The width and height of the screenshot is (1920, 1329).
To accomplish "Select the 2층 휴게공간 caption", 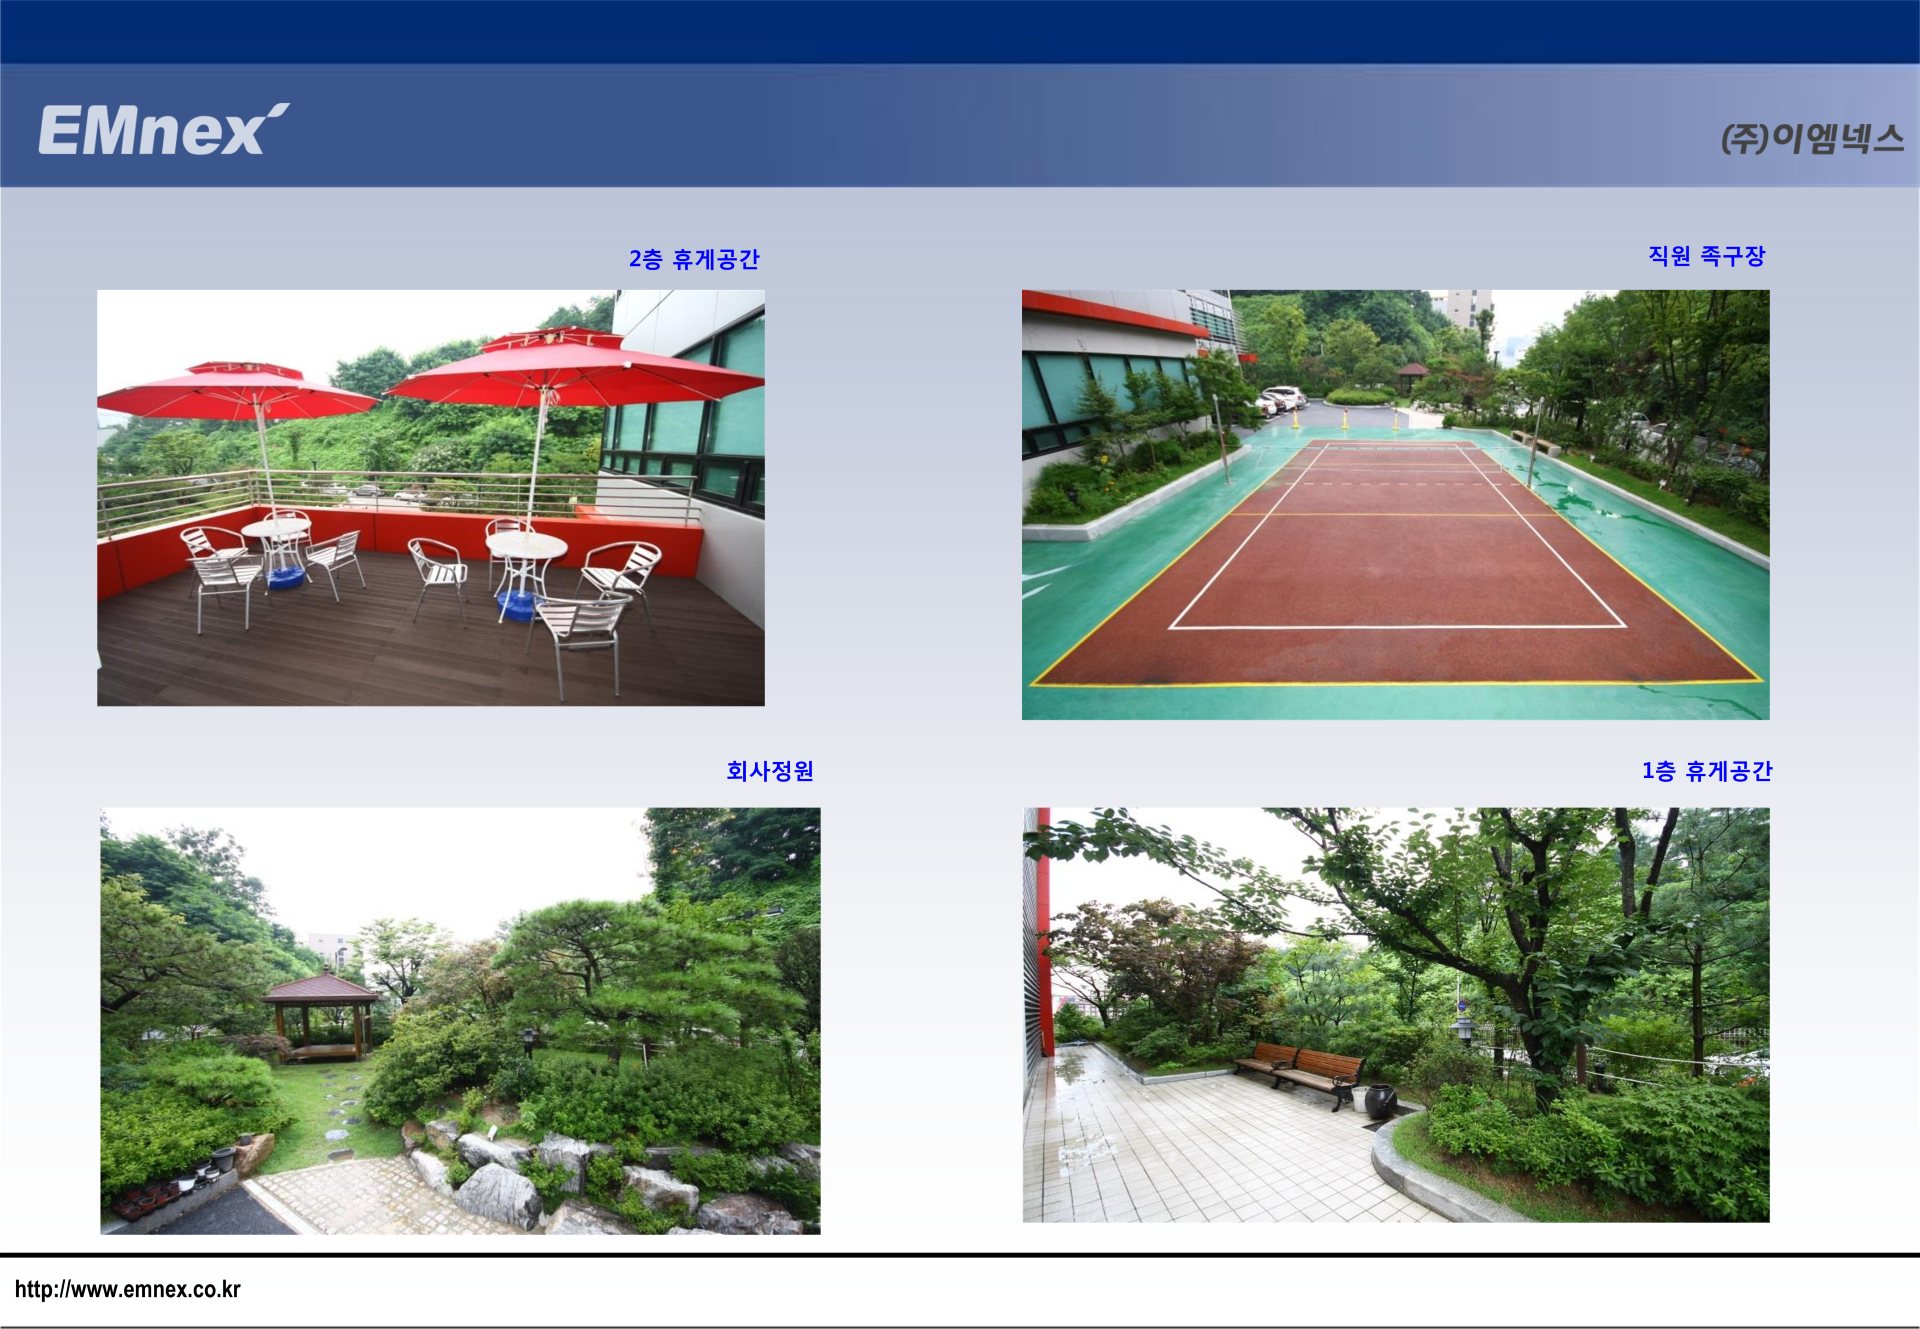I will pos(694,259).
